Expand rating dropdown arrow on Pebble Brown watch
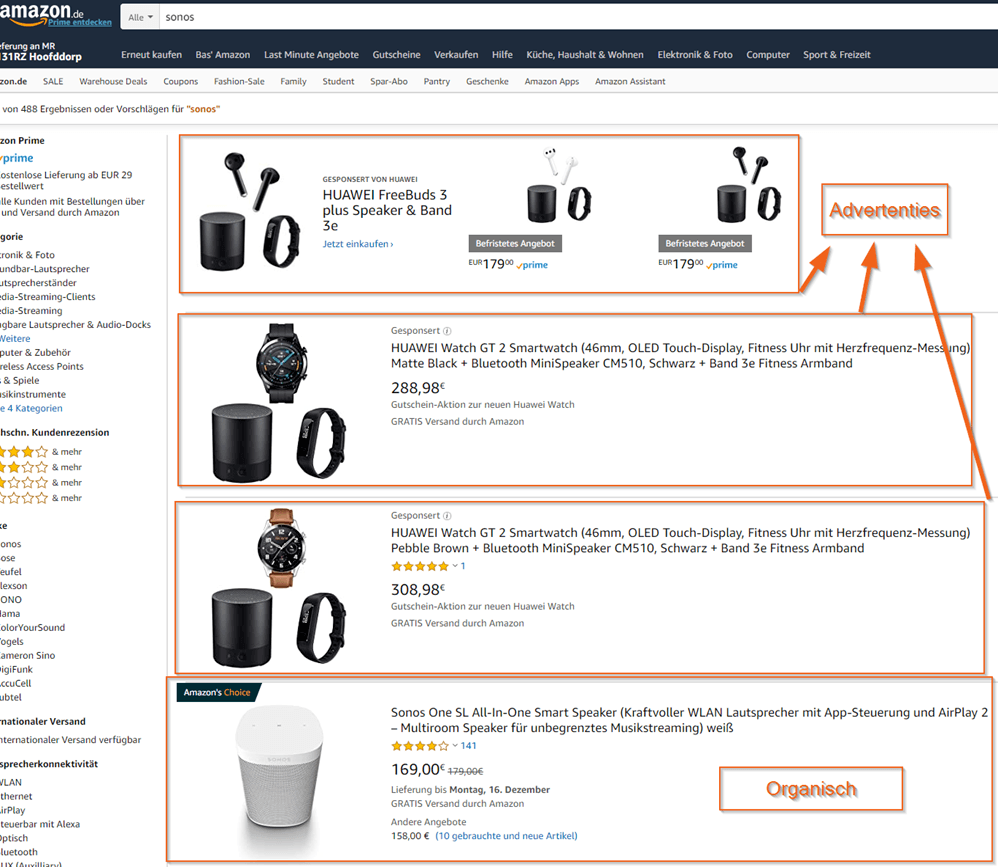This screenshot has height=867, width=998. [455, 566]
